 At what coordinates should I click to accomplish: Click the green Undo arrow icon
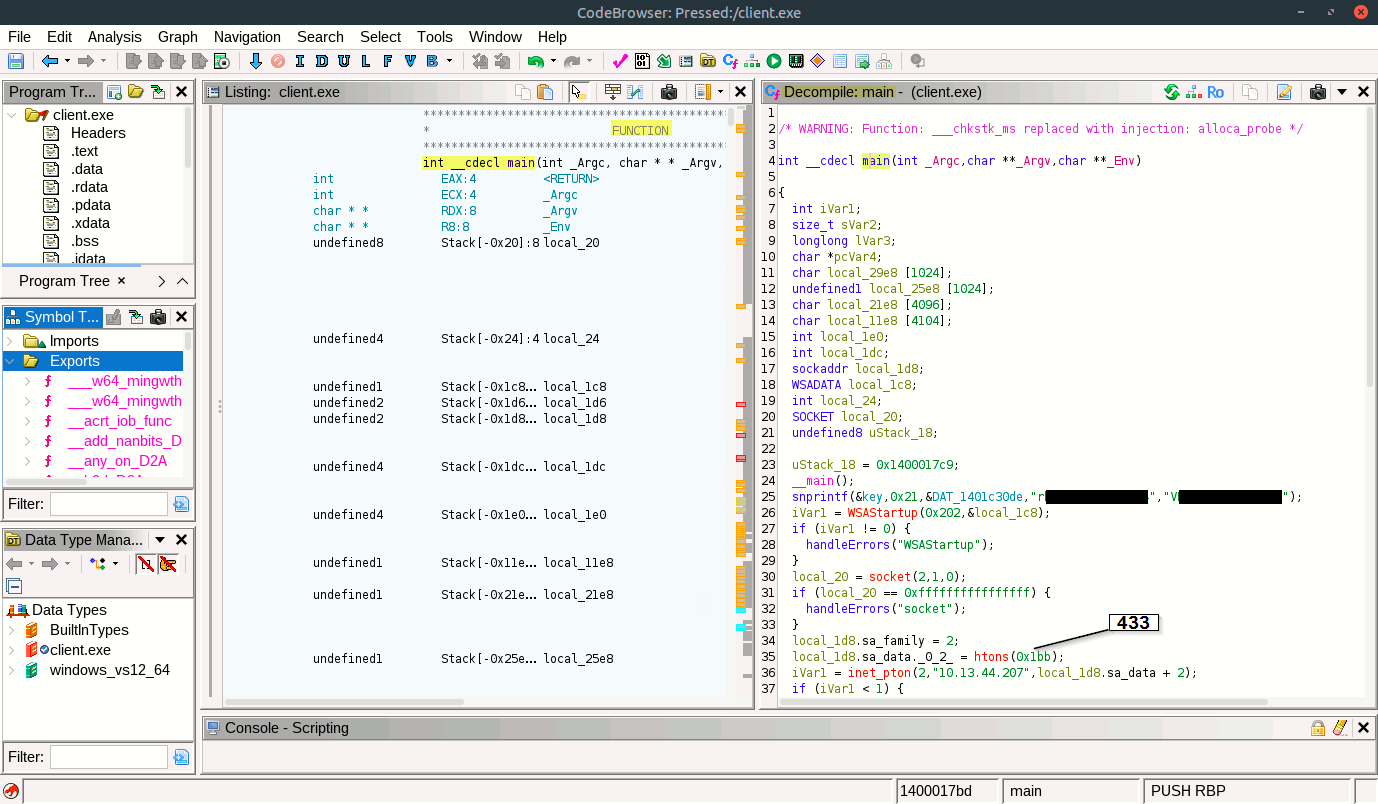535,61
